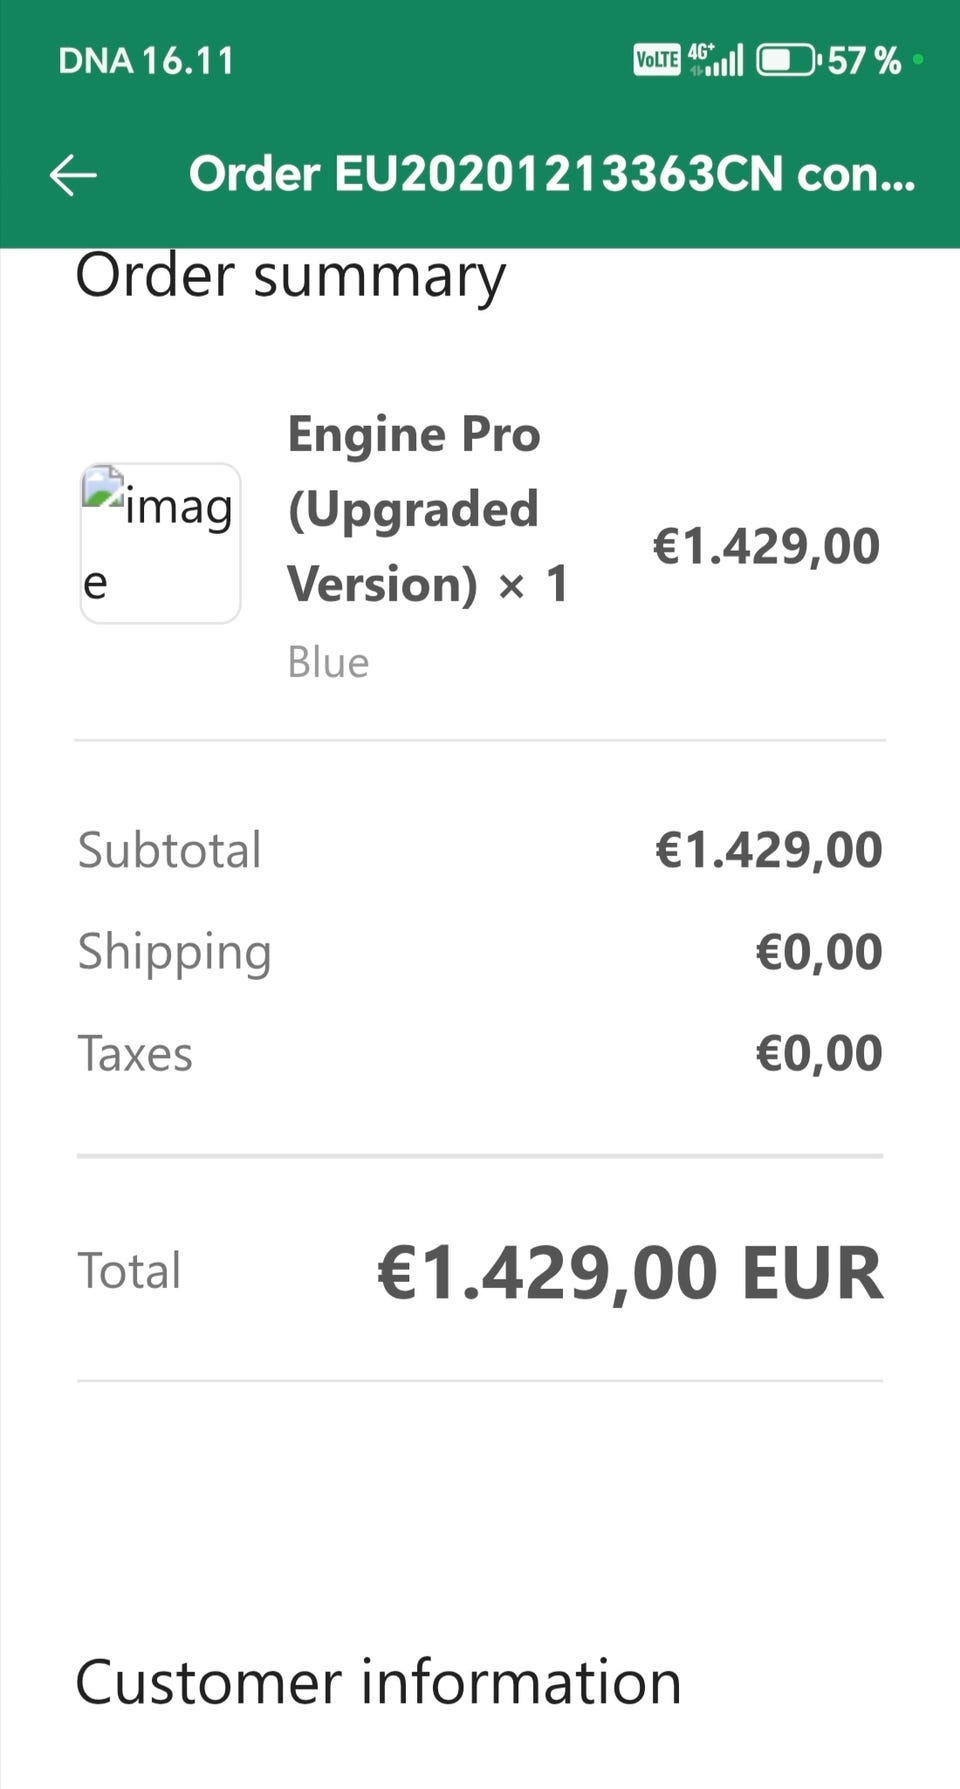
Task: Tap the Shipping label
Action: [175, 952]
